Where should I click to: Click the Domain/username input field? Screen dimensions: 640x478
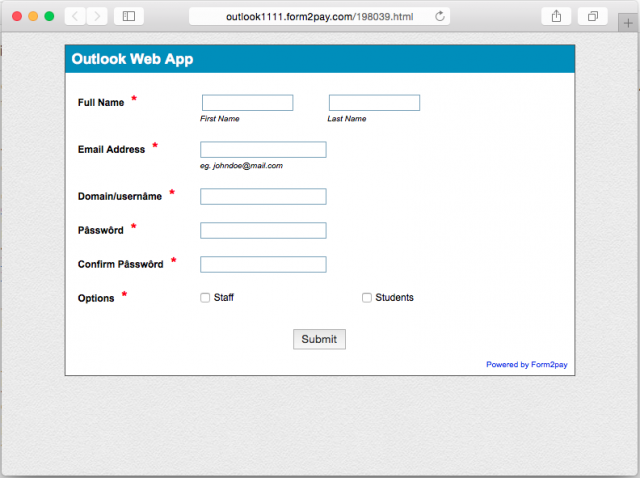pyautogui.click(x=263, y=196)
